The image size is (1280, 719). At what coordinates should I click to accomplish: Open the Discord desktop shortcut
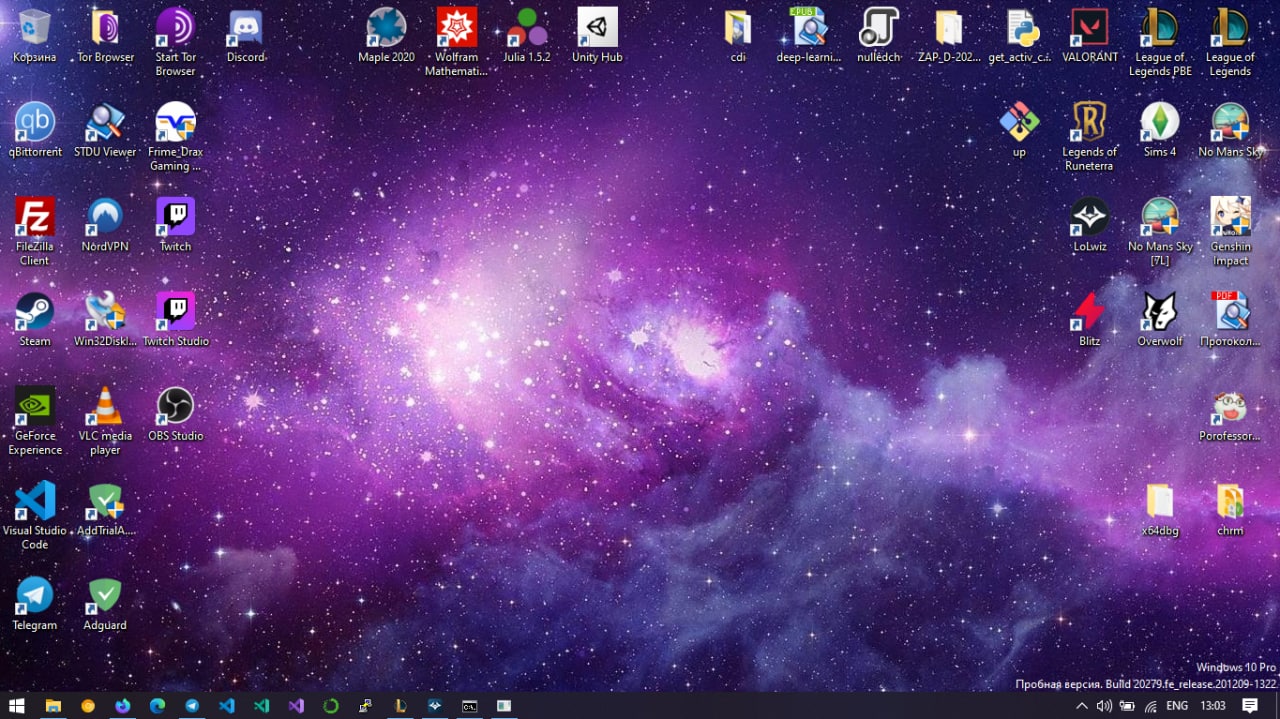(x=246, y=36)
